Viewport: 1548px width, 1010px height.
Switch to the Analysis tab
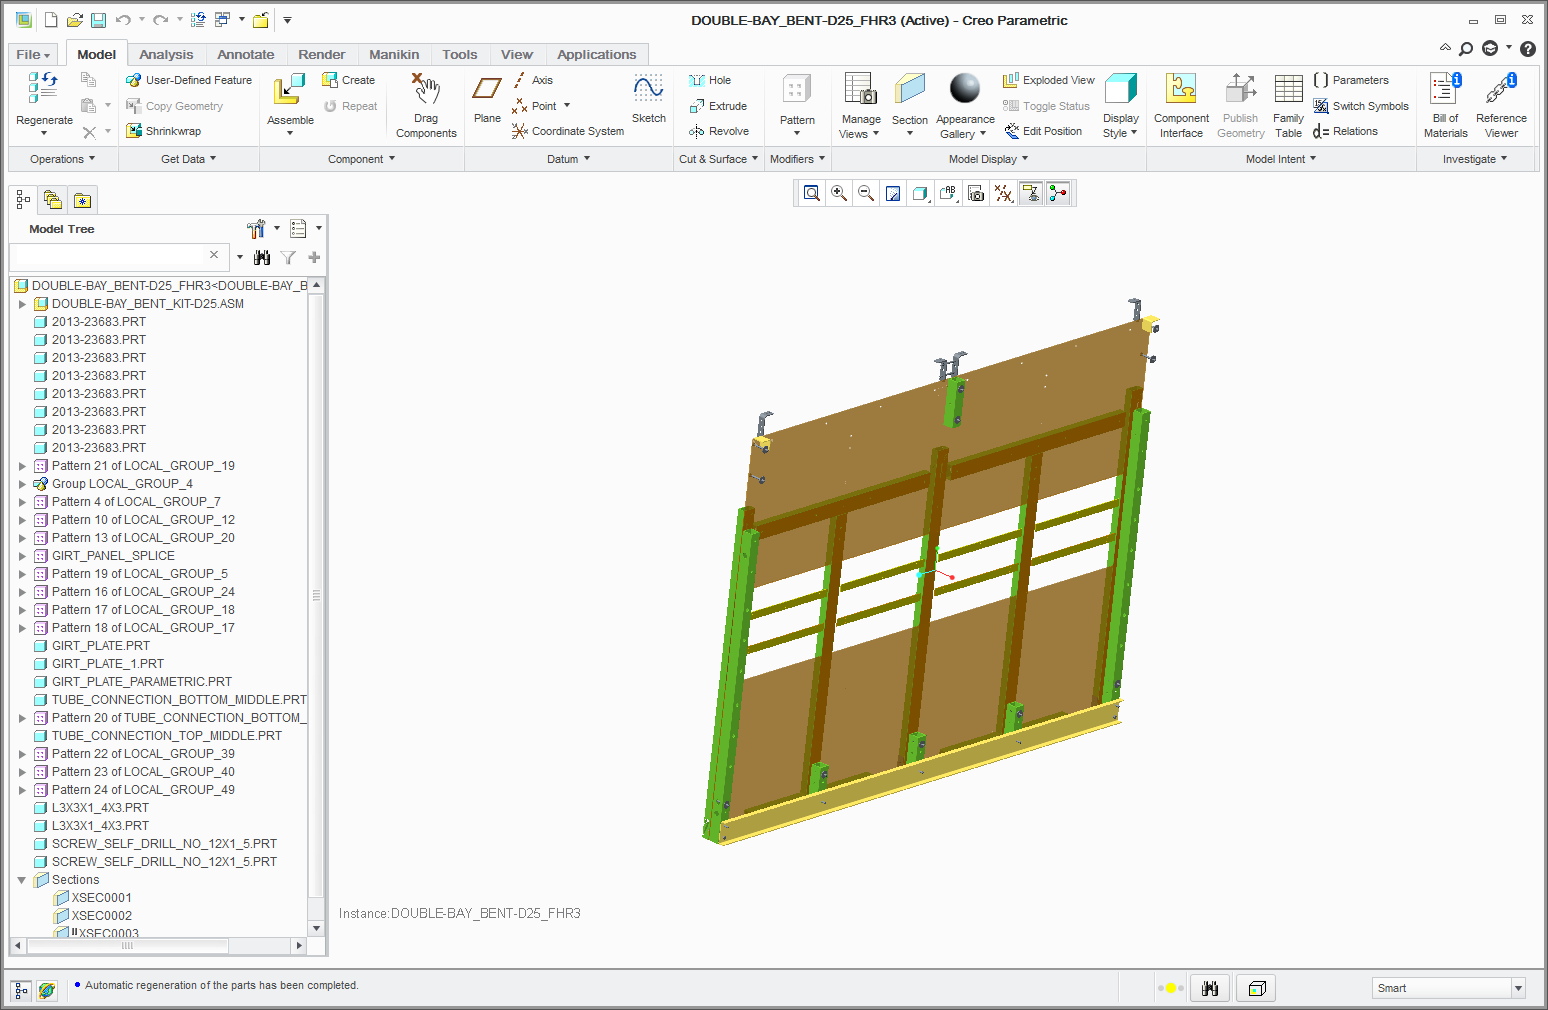coord(166,54)
